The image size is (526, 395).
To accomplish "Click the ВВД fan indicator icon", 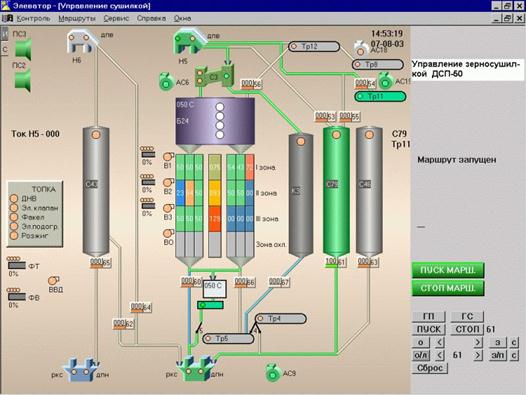I will pos(53,280).
